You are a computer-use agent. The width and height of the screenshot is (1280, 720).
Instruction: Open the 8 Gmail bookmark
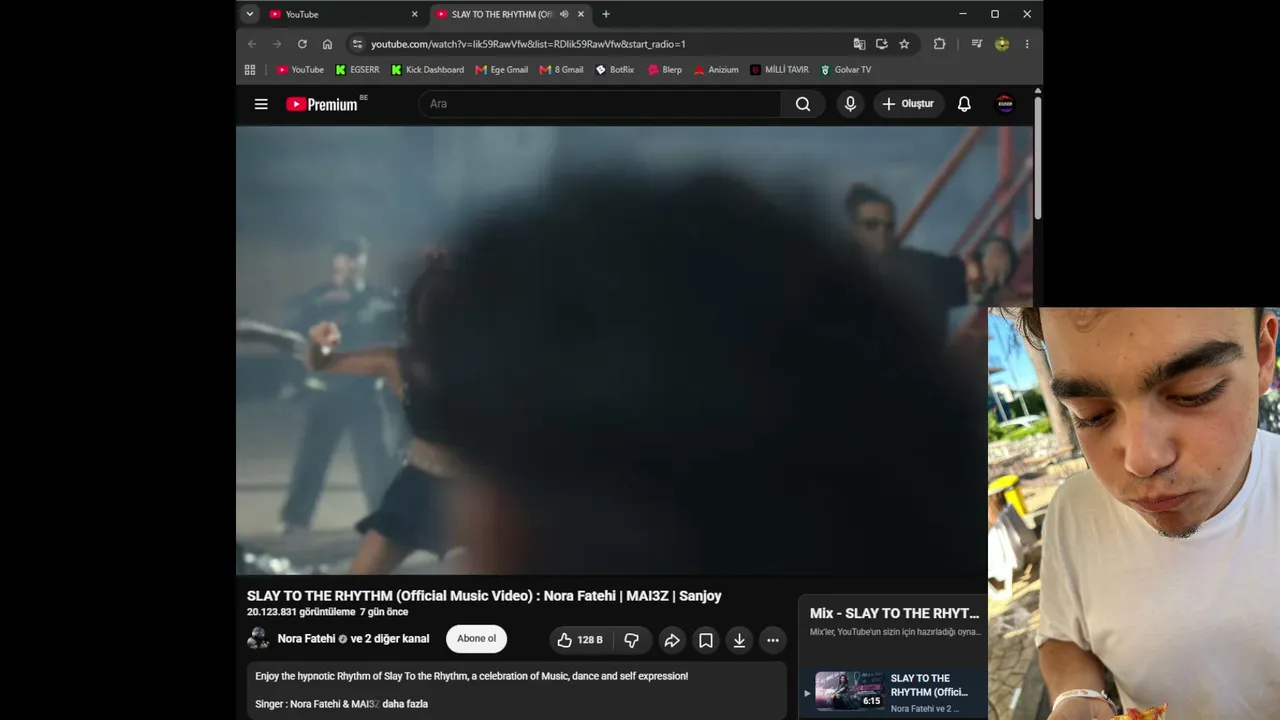coord(561,70)
